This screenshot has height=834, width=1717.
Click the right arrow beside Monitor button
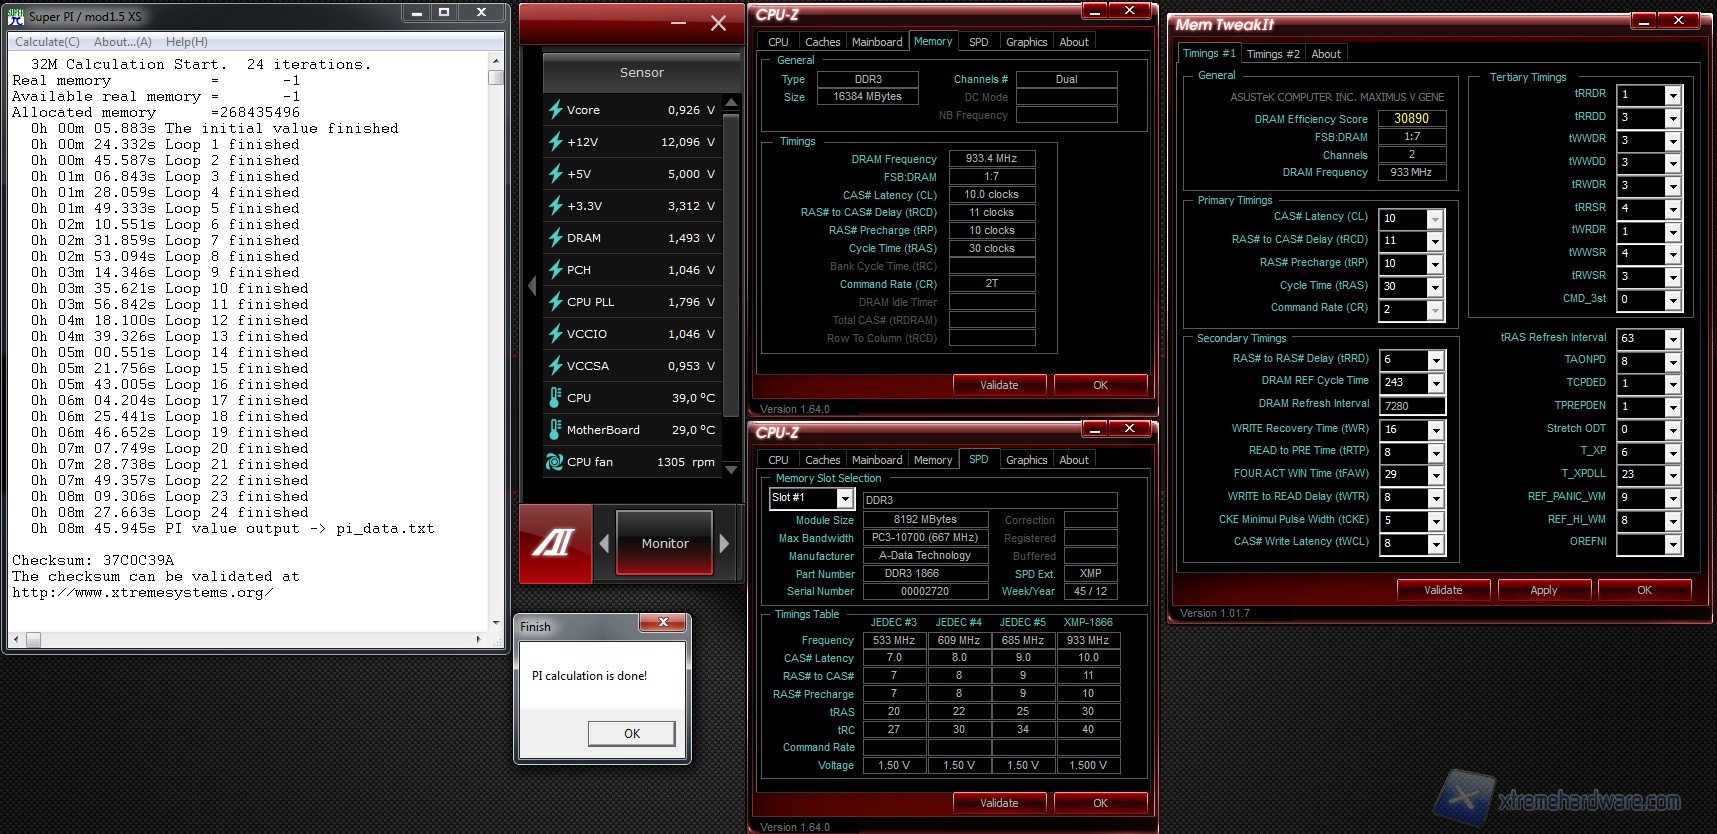point(725,544)
